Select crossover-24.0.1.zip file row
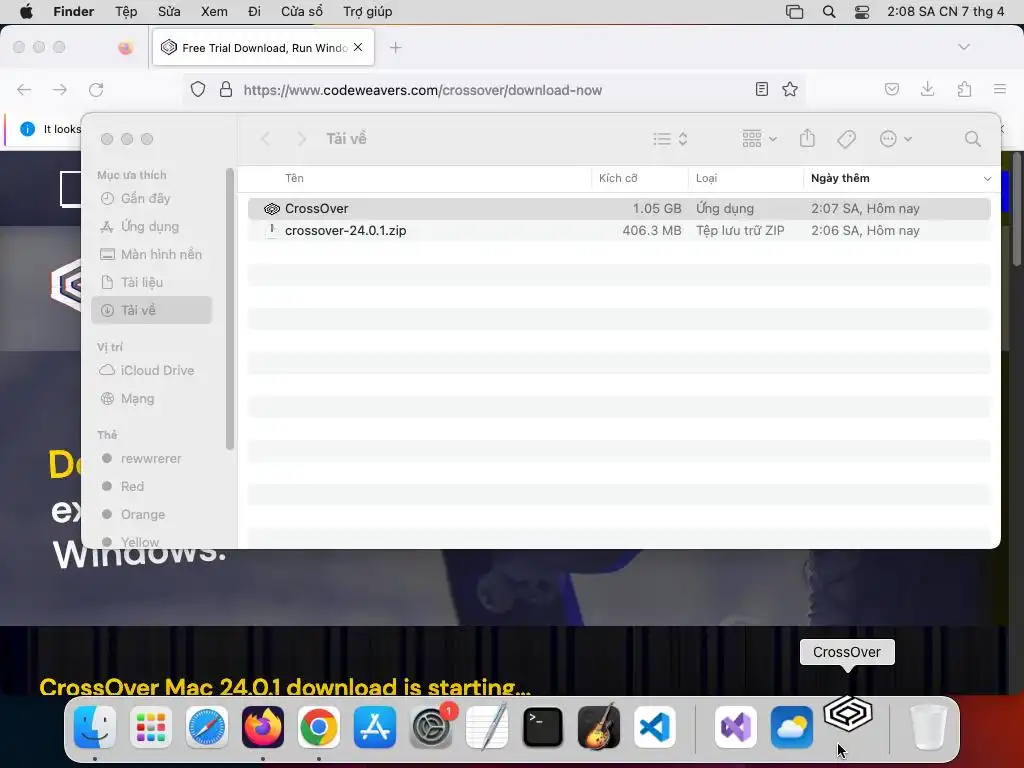 coord(619,231)
